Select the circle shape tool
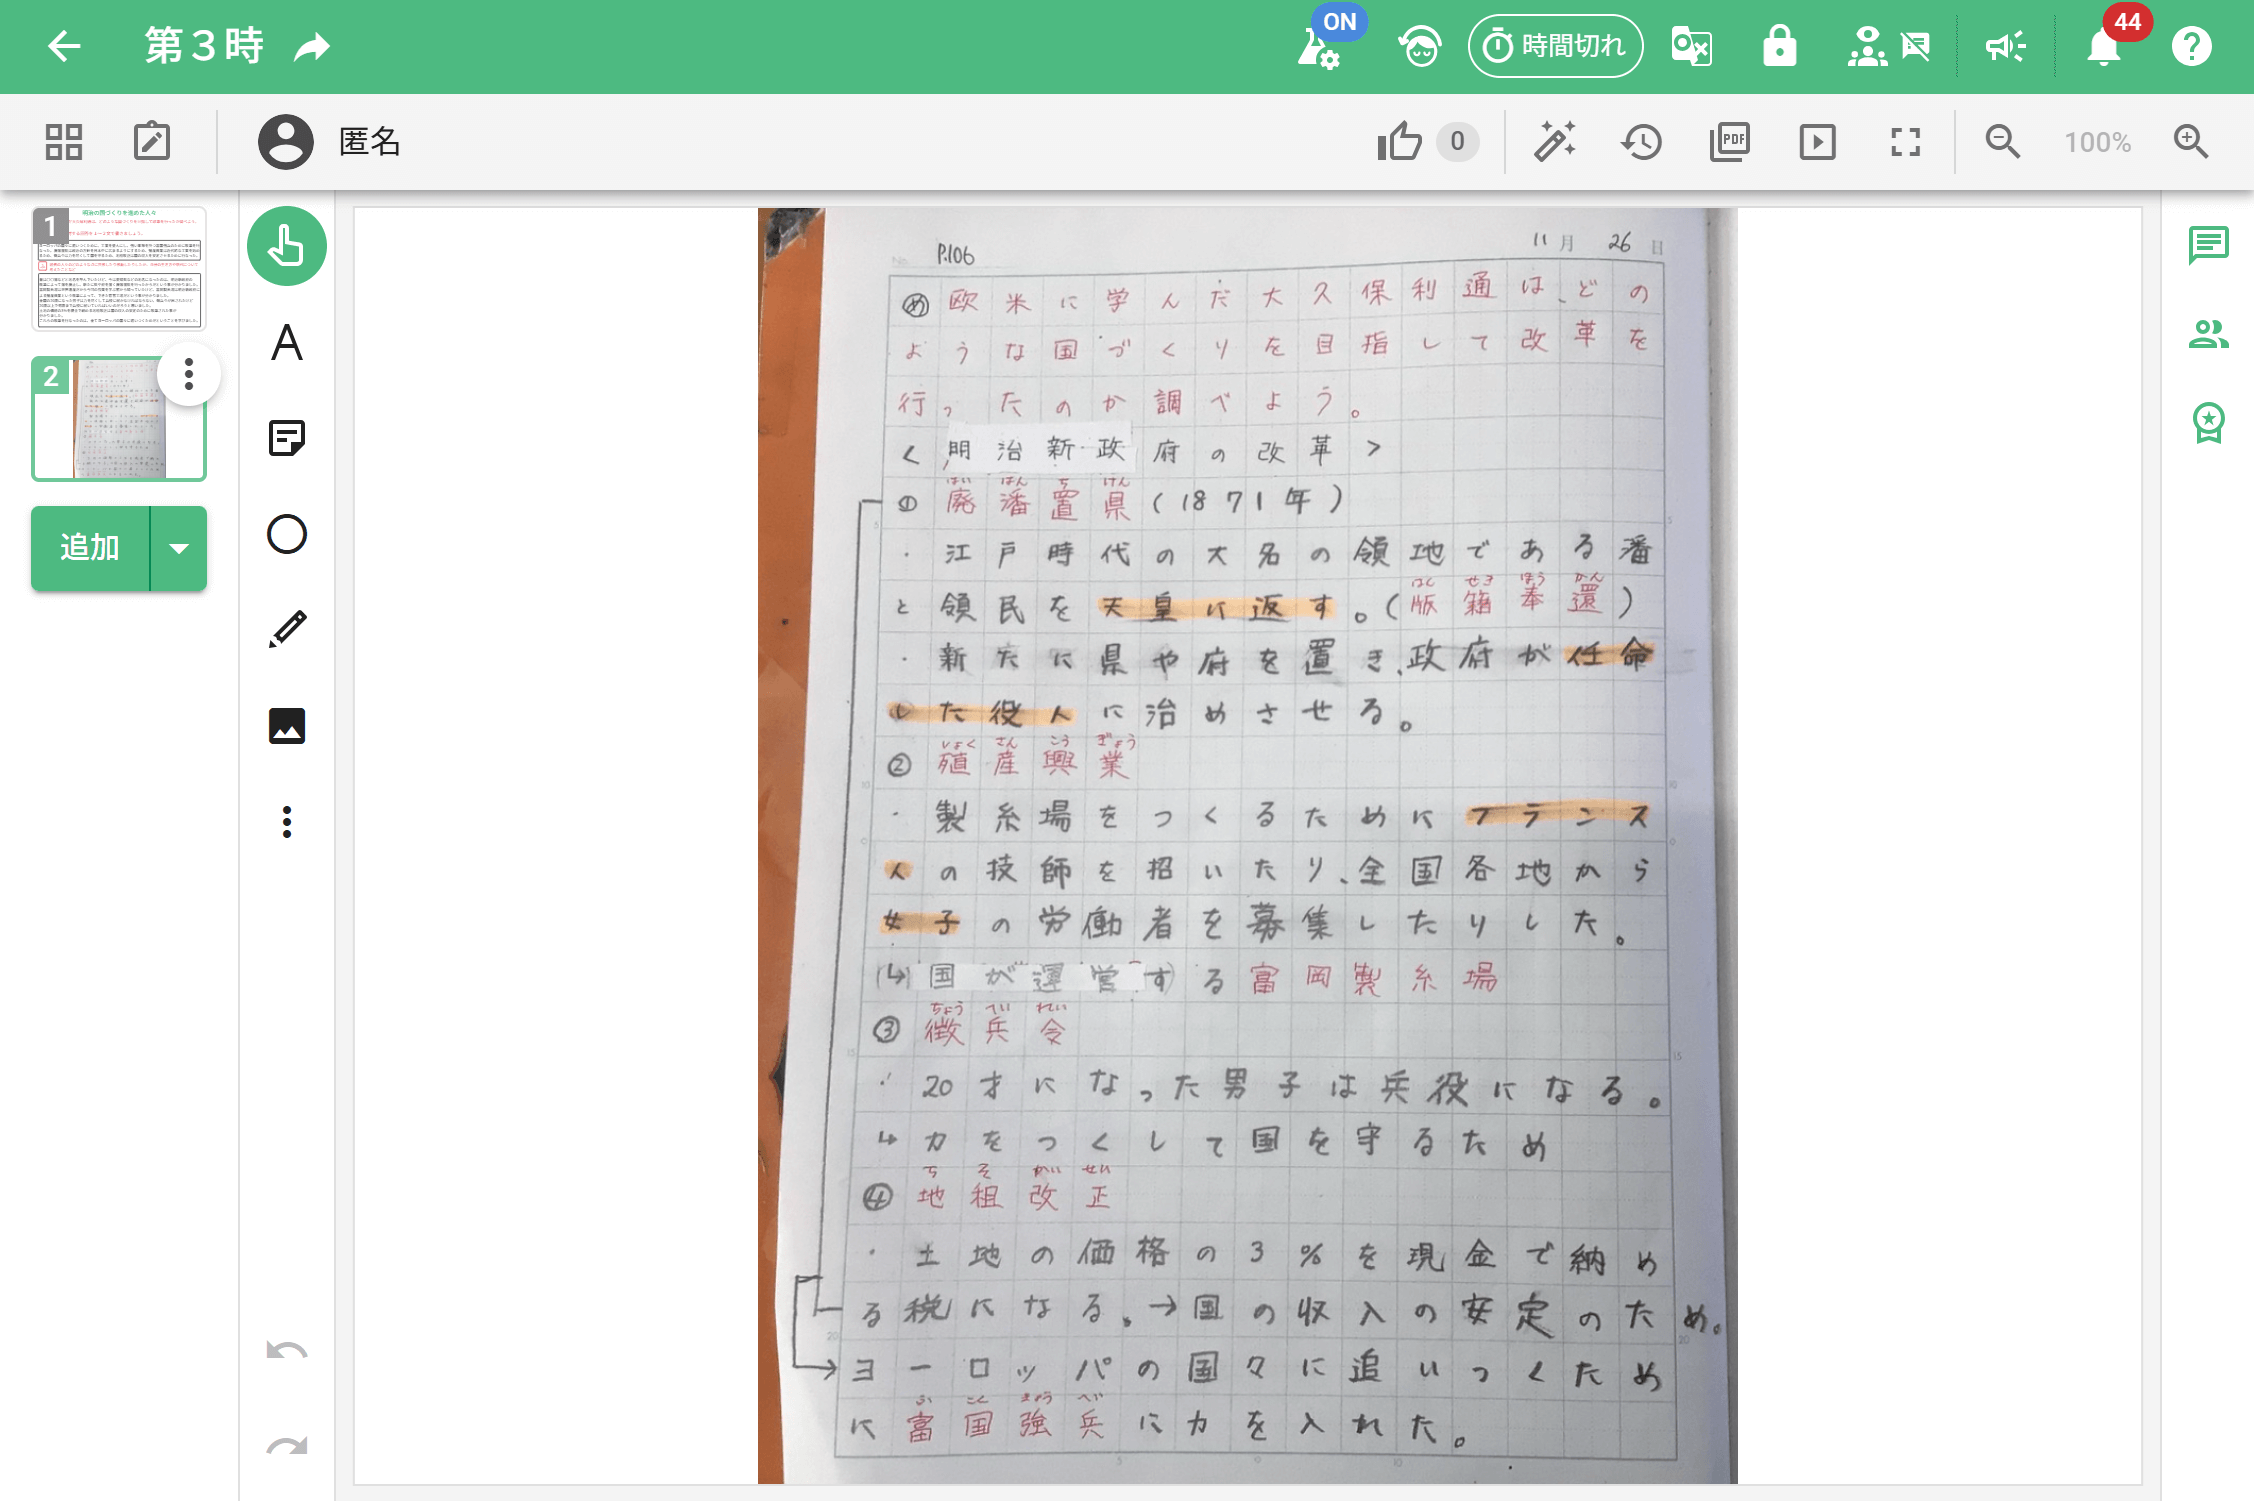The height and width of the screenshot is (1501, 2254). coord(287,534)
